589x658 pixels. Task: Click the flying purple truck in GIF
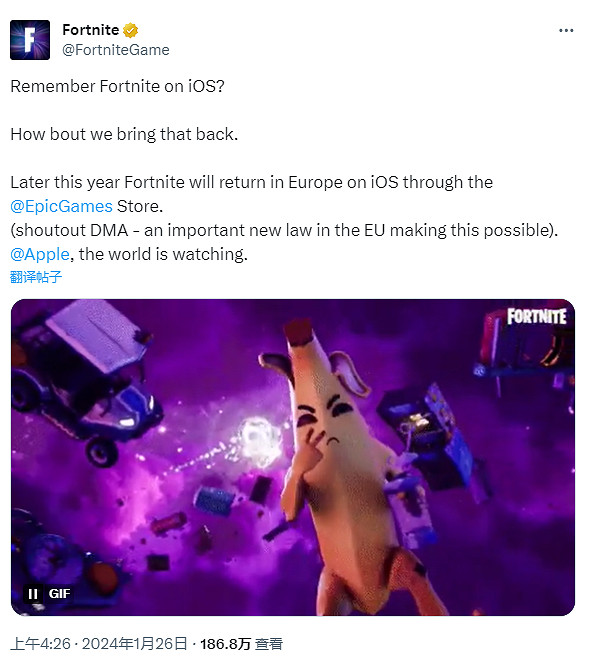[82, 378]
